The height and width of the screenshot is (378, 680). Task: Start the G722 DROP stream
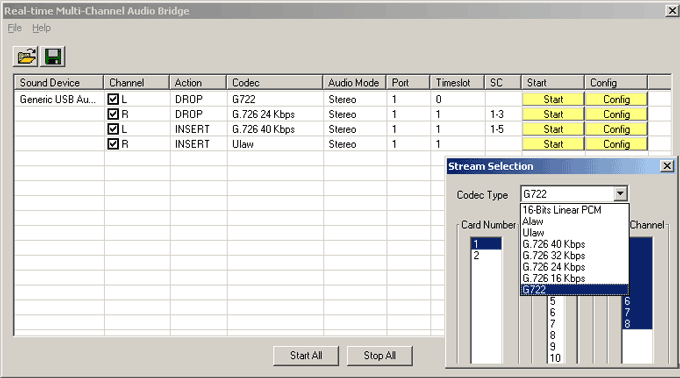click(x=553, y=99)
